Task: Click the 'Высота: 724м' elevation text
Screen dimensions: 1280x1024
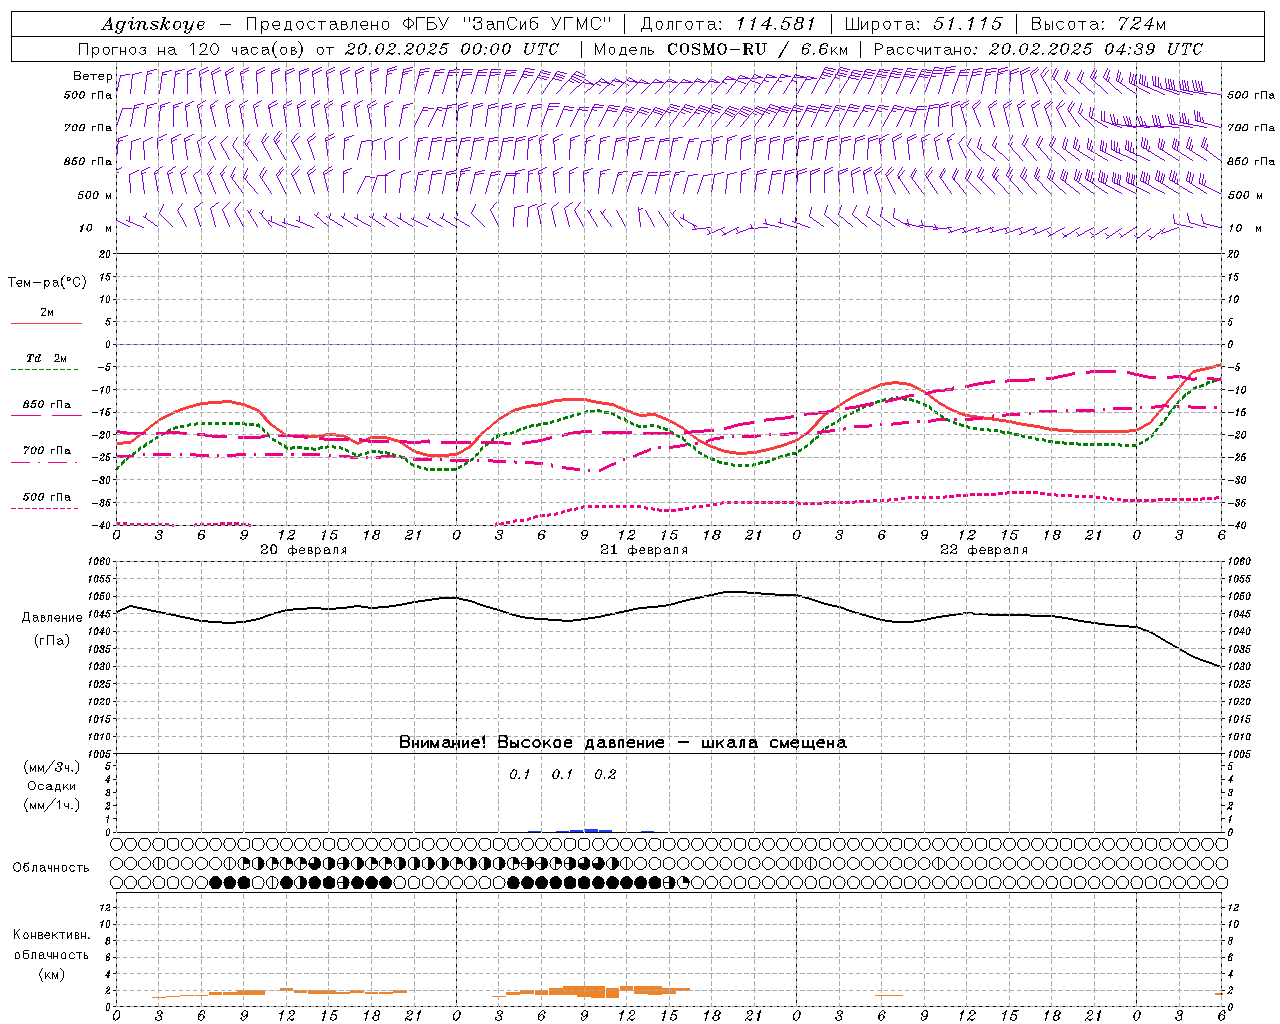Action: click(1098, 24)
